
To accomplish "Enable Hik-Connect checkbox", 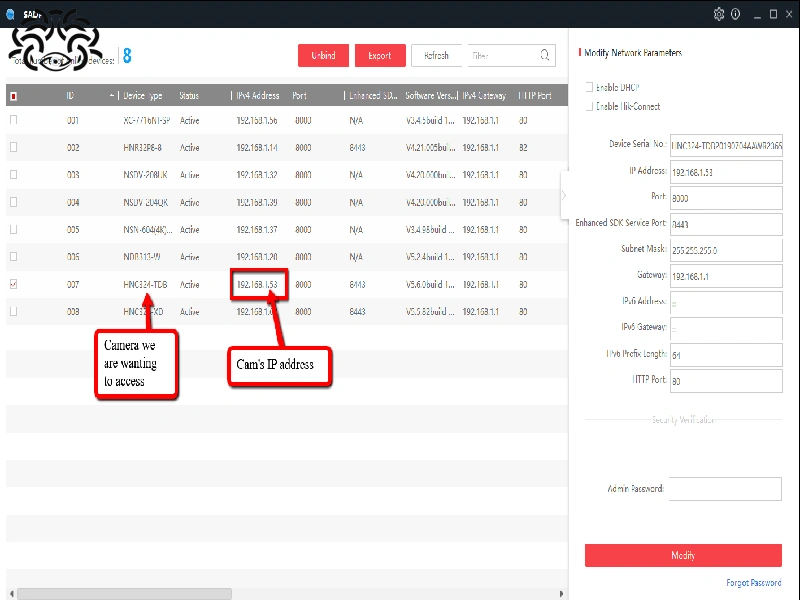I will [x=590, y=106].
